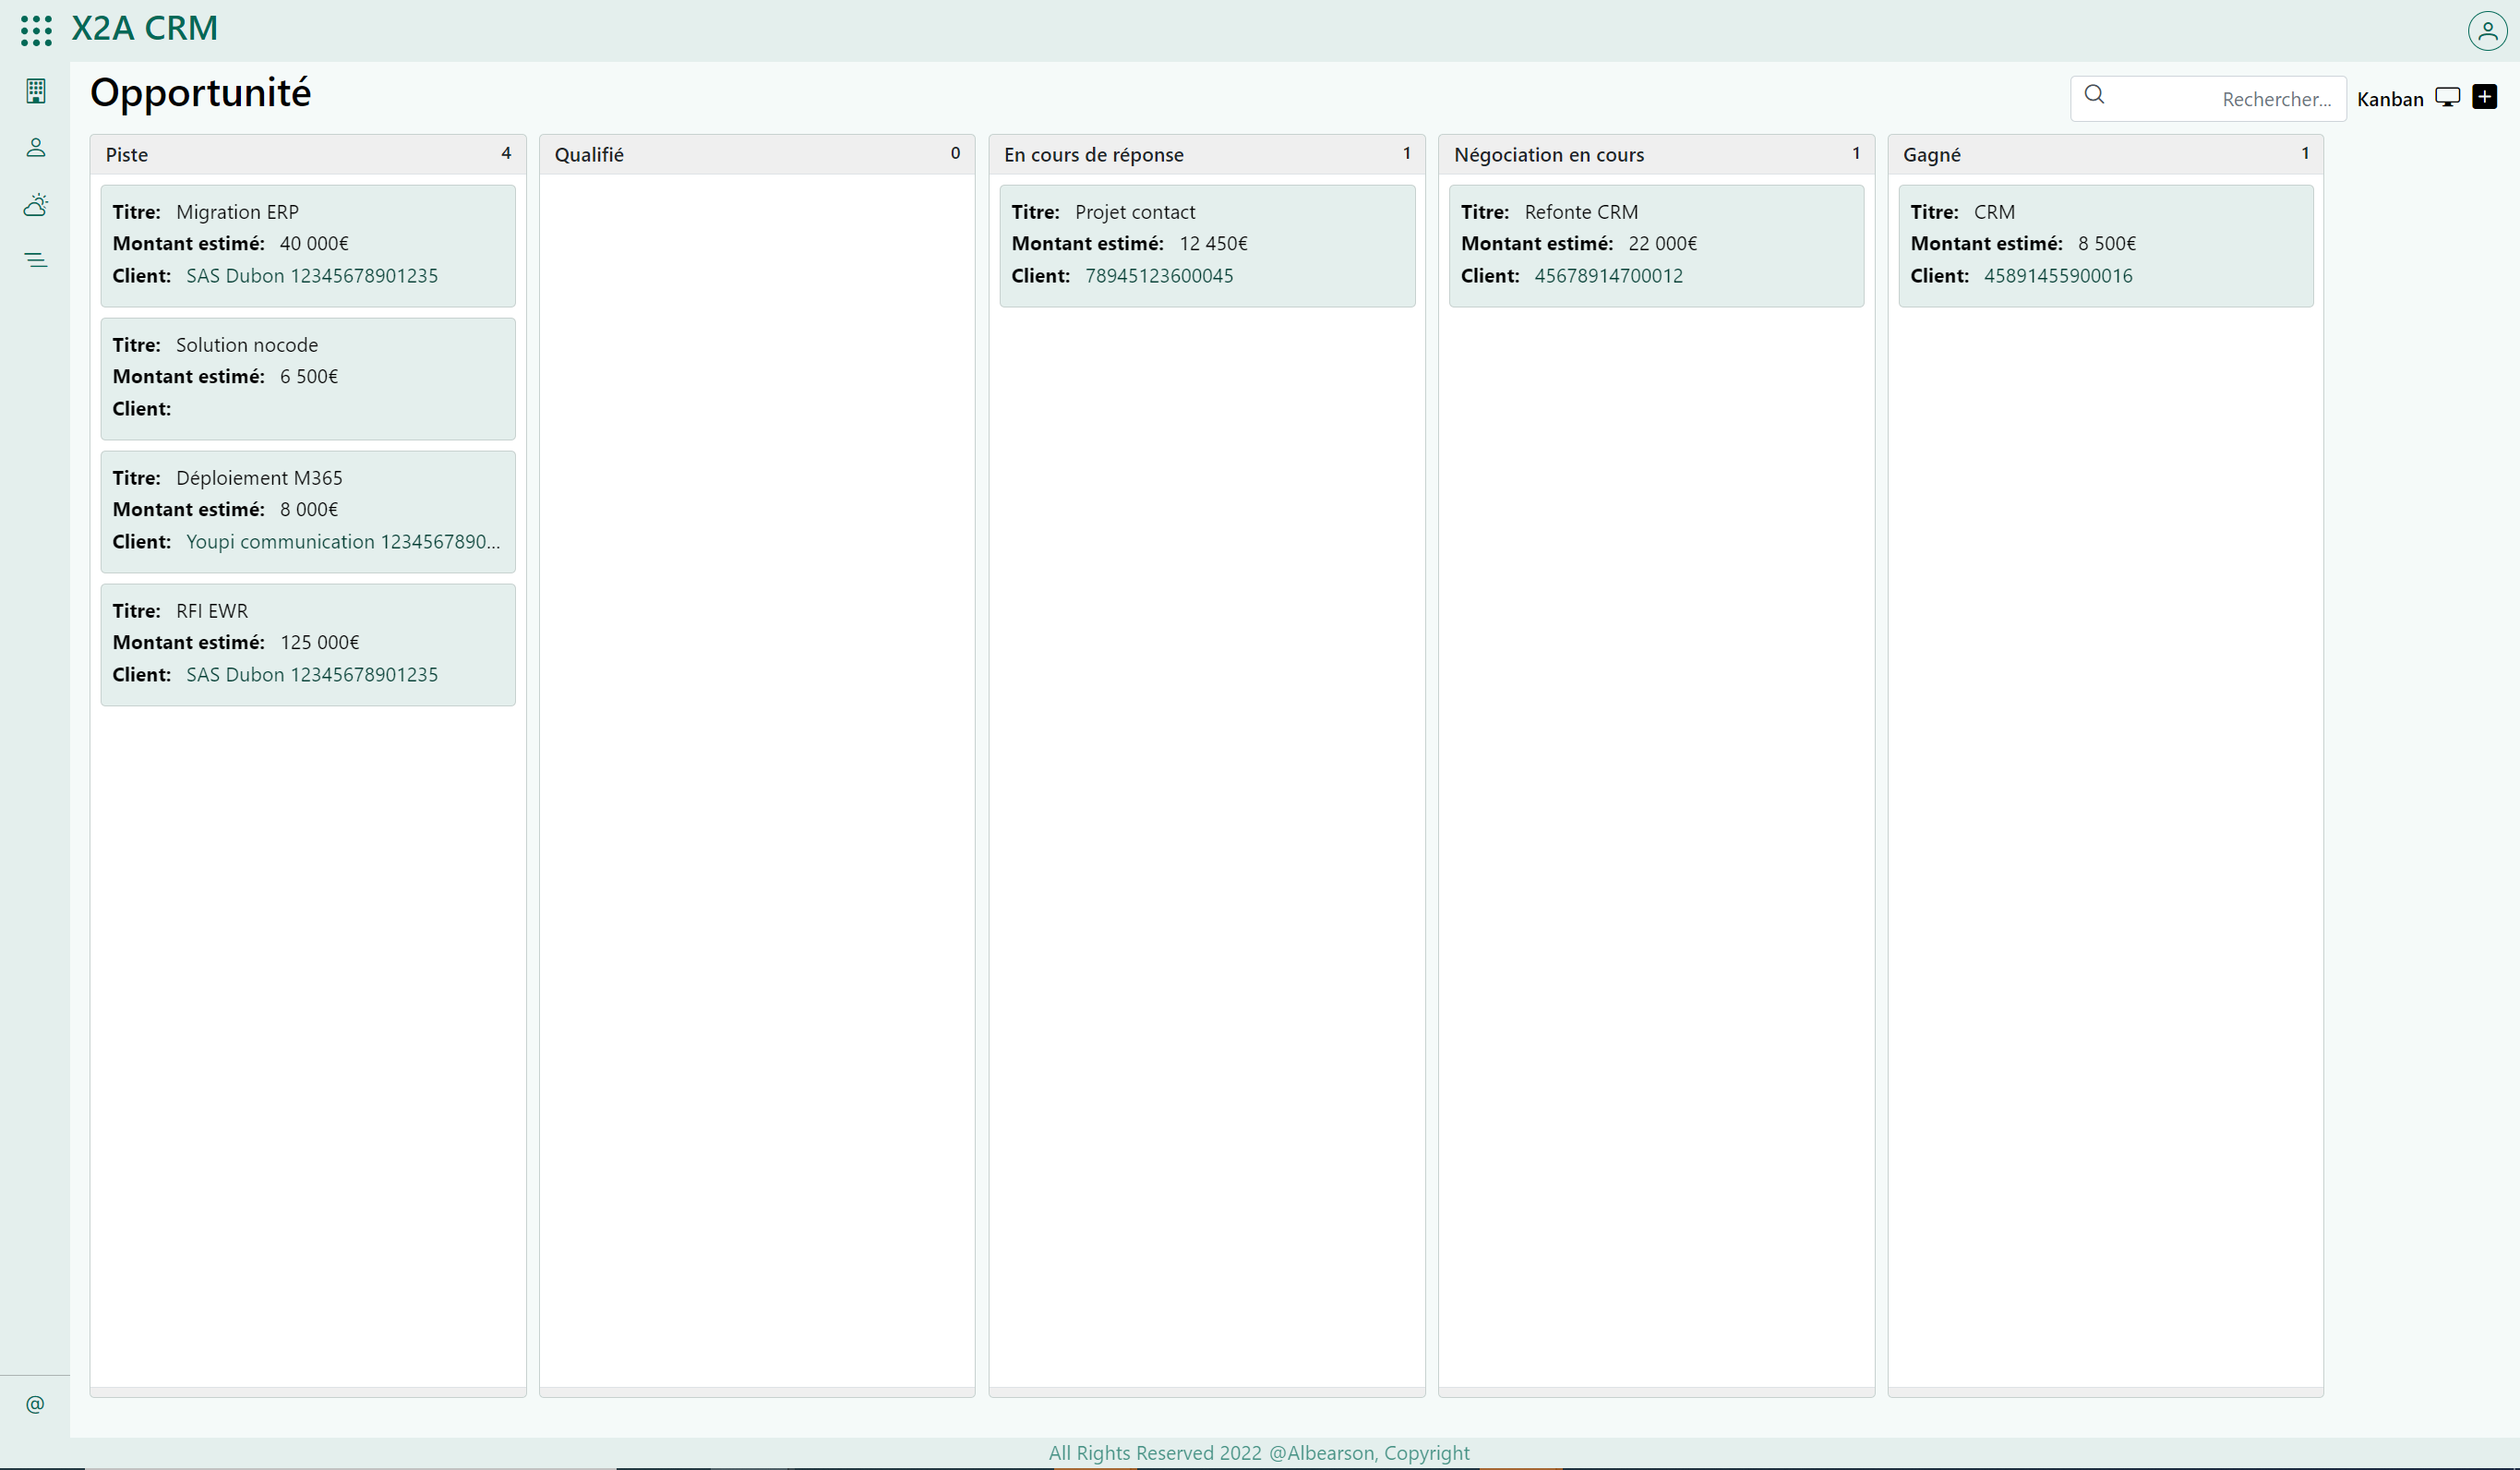Click the cloud-sun opportunities sidebar icon
Viewport: 2520px width, 1470px height.
coord(36,205)
